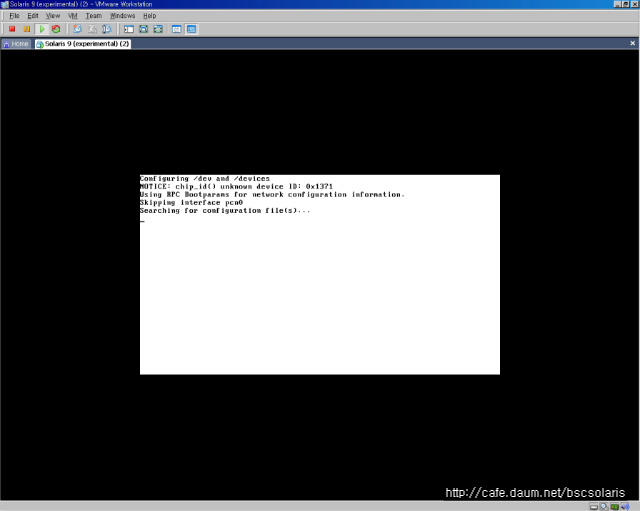Click the NOTICE chip_id() unknown device line
This screenshot has height=511, width=640.
pos(236,187)
